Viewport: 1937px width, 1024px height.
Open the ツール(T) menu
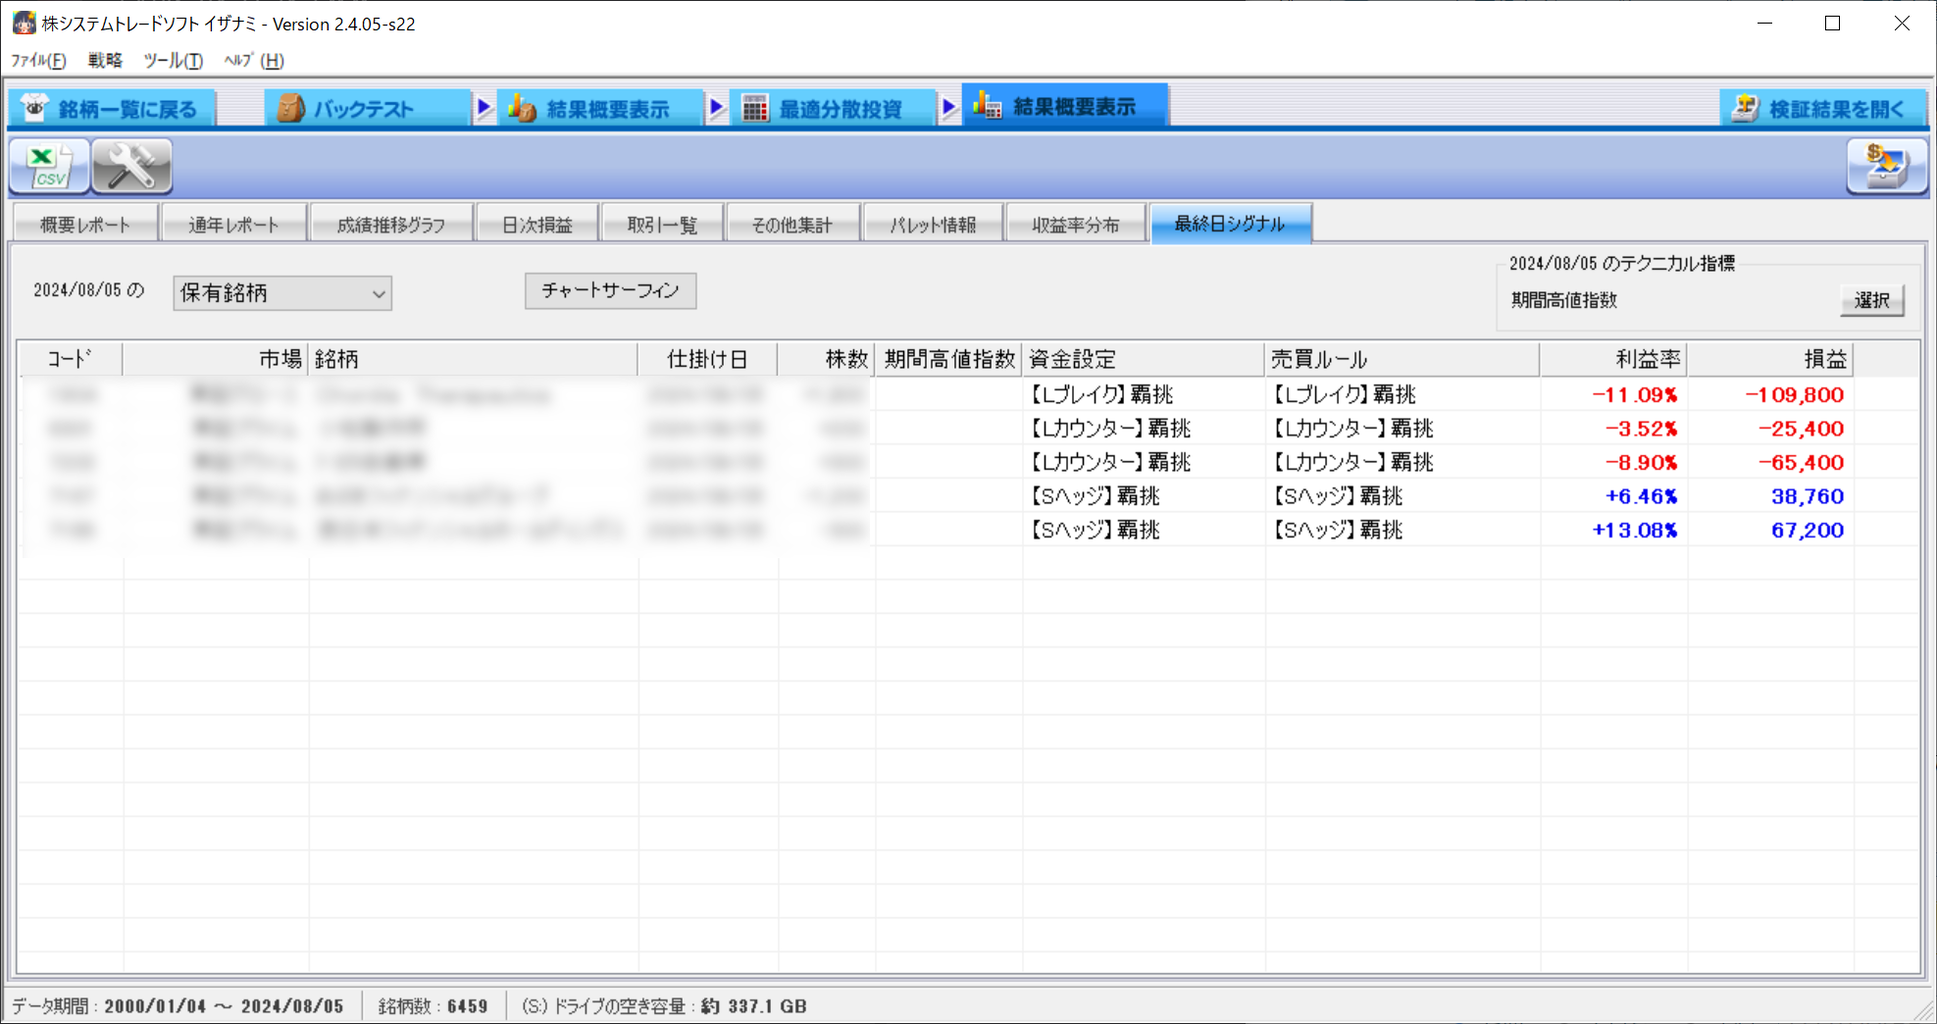pos(173,60)
